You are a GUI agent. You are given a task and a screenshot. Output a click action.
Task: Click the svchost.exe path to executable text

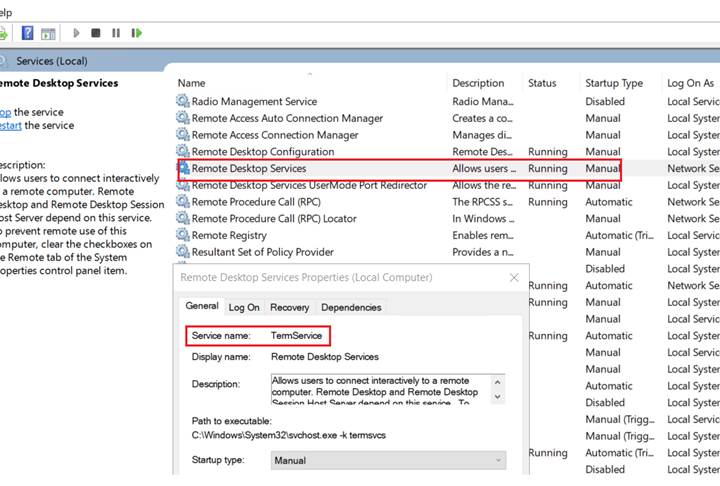pyautogui.click(x=288, y=435)
